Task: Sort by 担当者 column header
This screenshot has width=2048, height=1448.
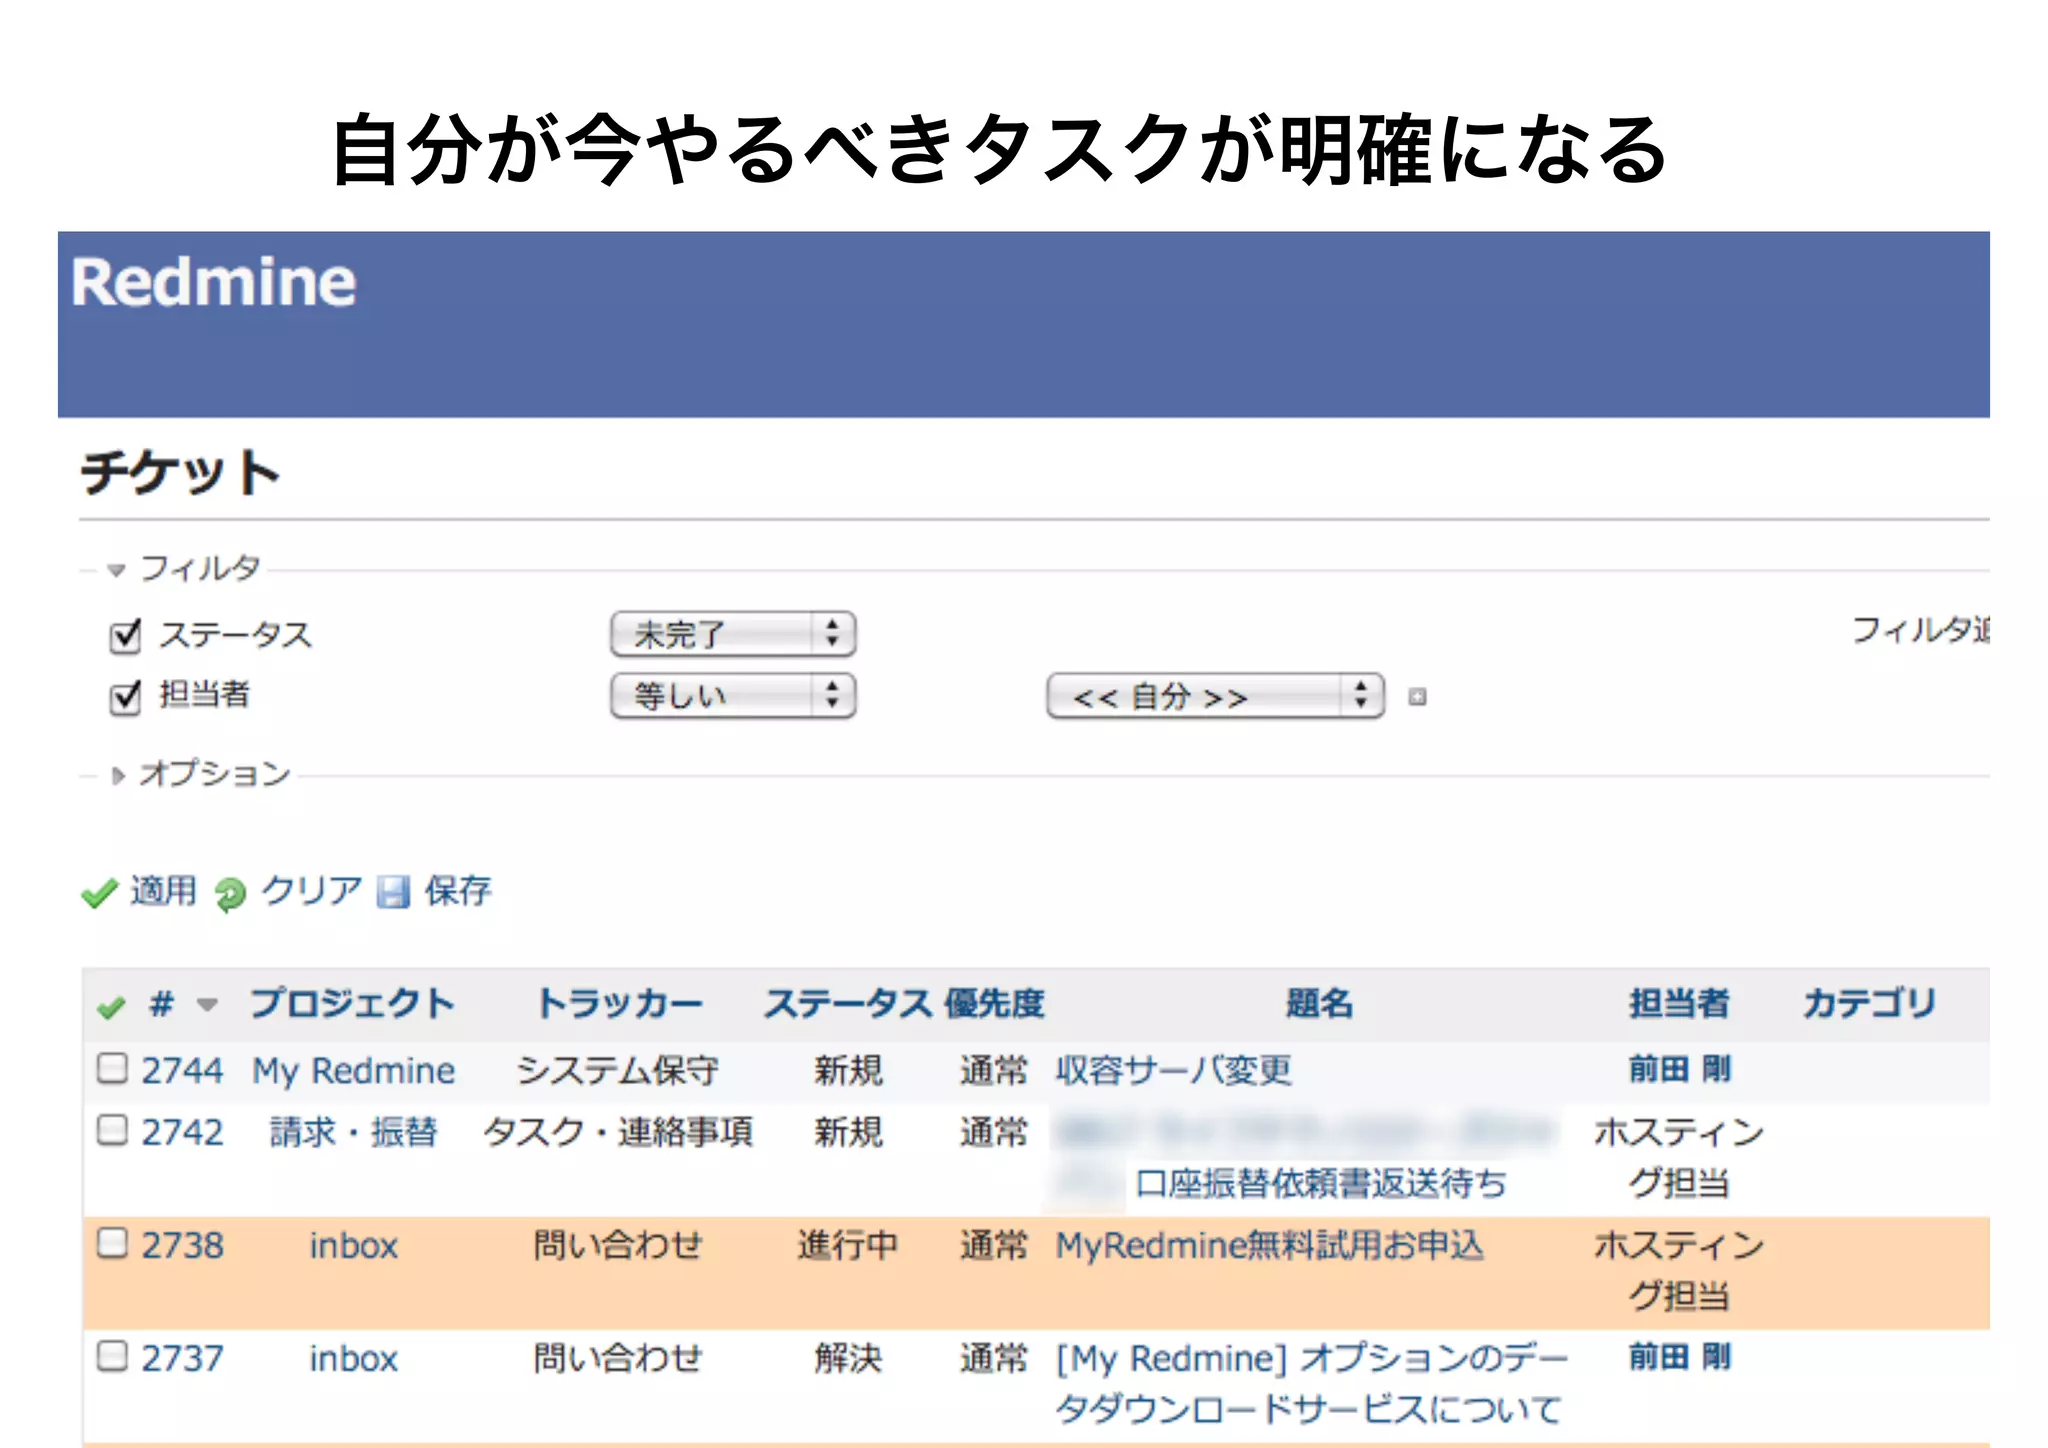Action: tap(1679, 1003)
